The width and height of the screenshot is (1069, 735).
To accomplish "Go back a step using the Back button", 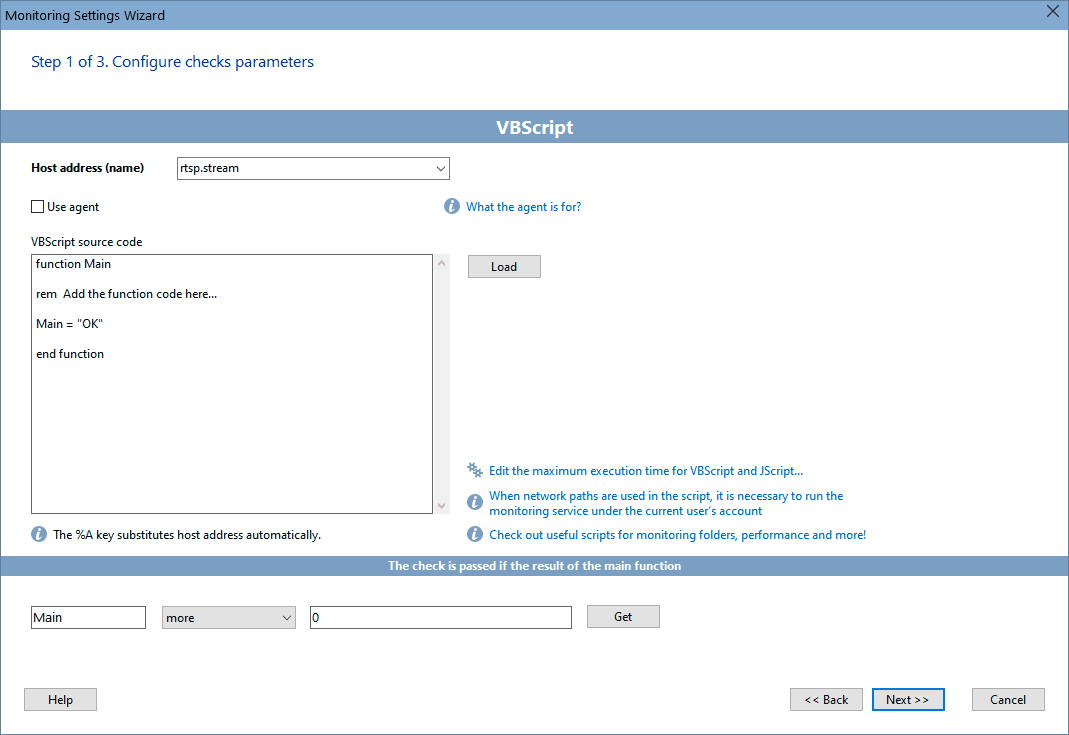I will 826,699.
